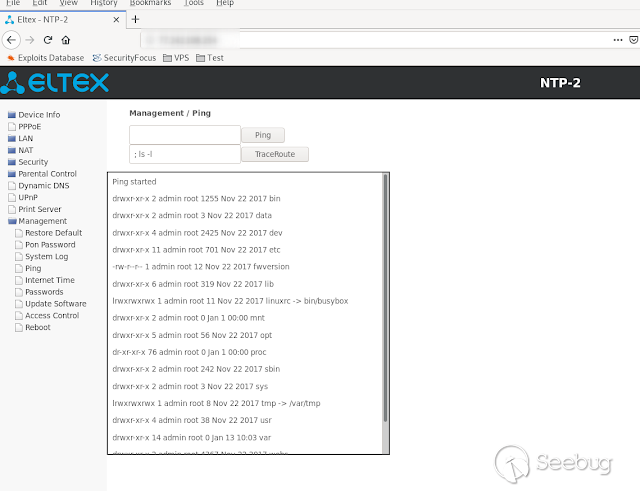
Task: Collapse the Management folder
Action: (x=38, y=221)
